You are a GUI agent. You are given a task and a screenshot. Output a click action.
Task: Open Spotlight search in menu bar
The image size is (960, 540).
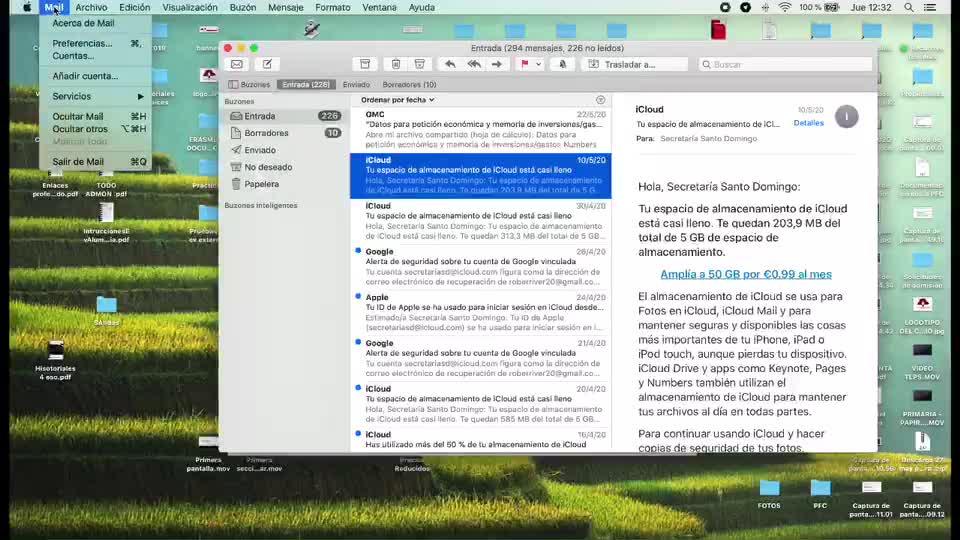[x=909, y=7]
